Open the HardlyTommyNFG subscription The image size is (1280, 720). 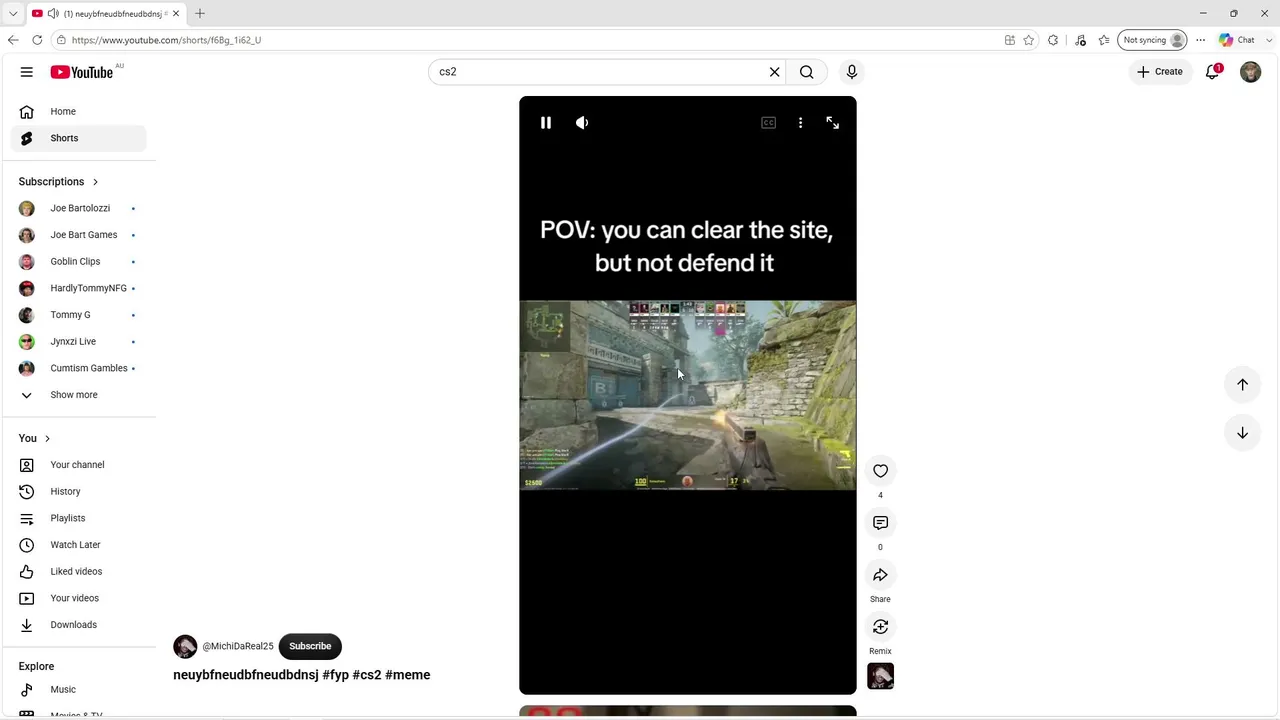[x=78, y=288]
